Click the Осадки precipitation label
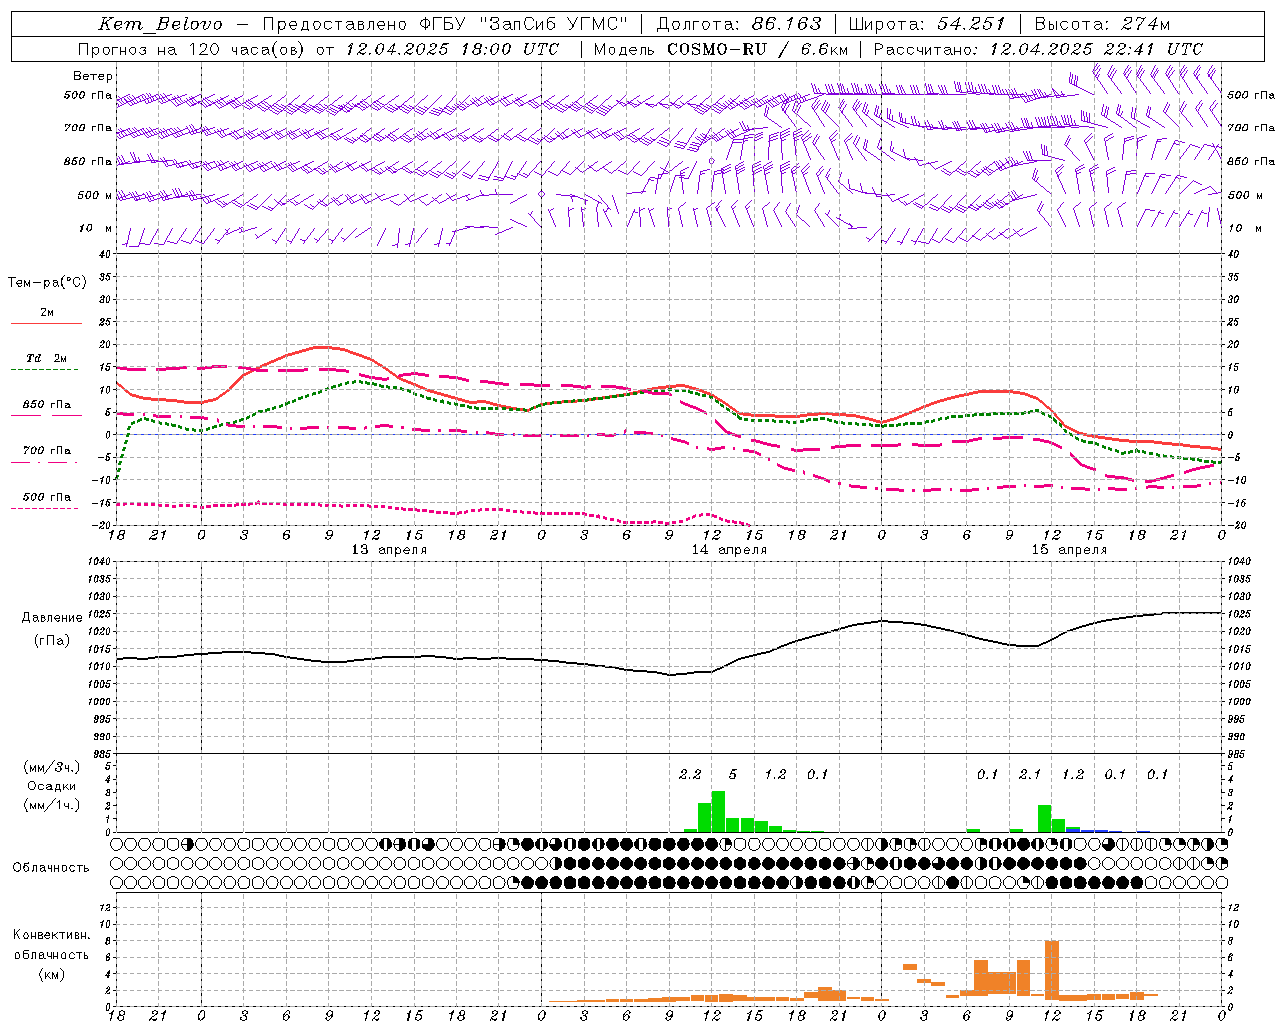The image size is (1280, 1024). pos(51,786)
